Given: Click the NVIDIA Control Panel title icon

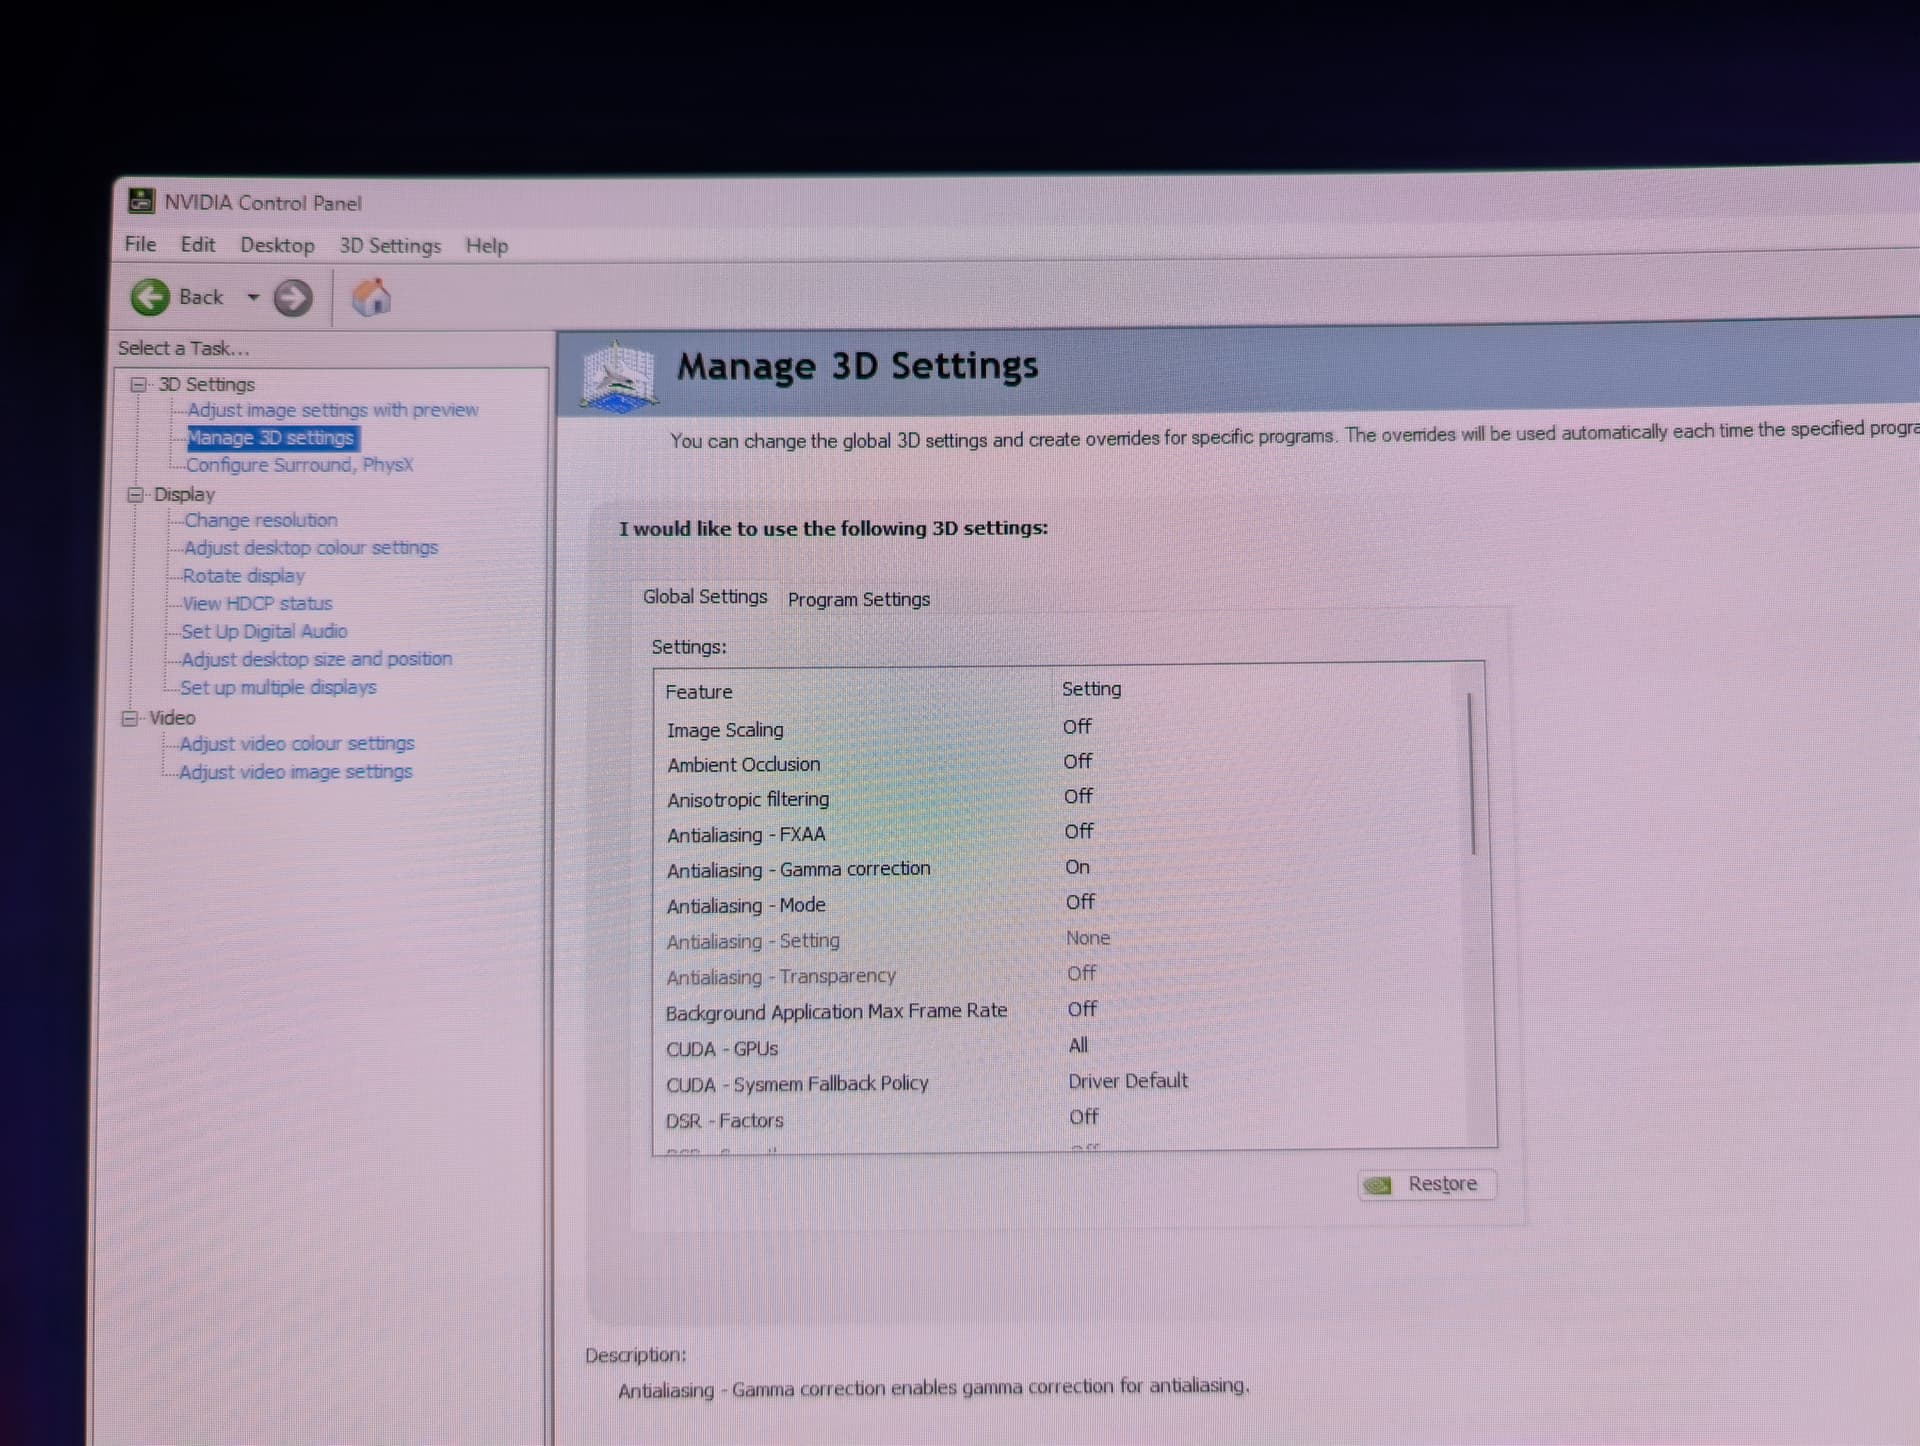Looking at the screenshot, I should click(141, 202).
